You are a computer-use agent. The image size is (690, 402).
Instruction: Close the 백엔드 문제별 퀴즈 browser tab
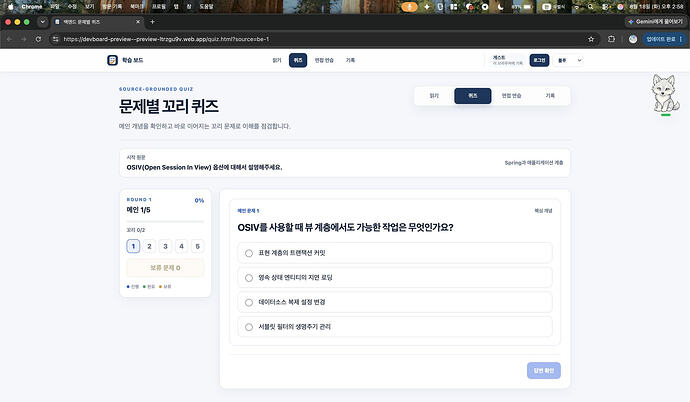pos(138,22)
